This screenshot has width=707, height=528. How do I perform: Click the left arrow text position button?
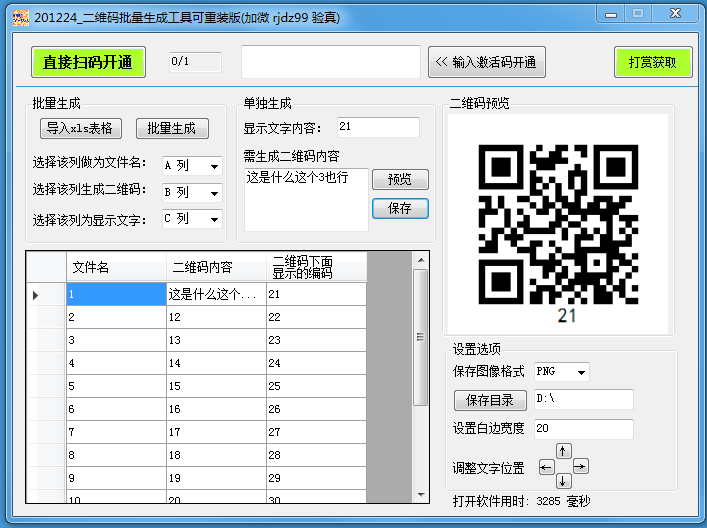[546, 467]
